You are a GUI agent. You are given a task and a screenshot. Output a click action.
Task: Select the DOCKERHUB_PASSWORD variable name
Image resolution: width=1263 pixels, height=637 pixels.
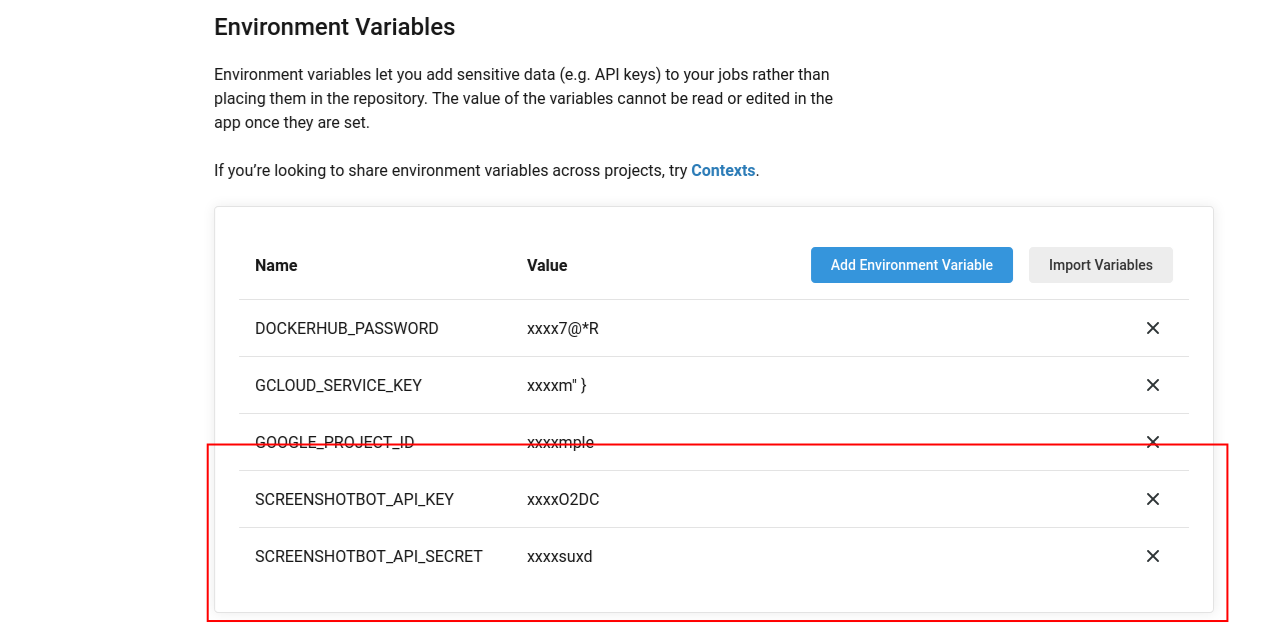click(347, 328)
